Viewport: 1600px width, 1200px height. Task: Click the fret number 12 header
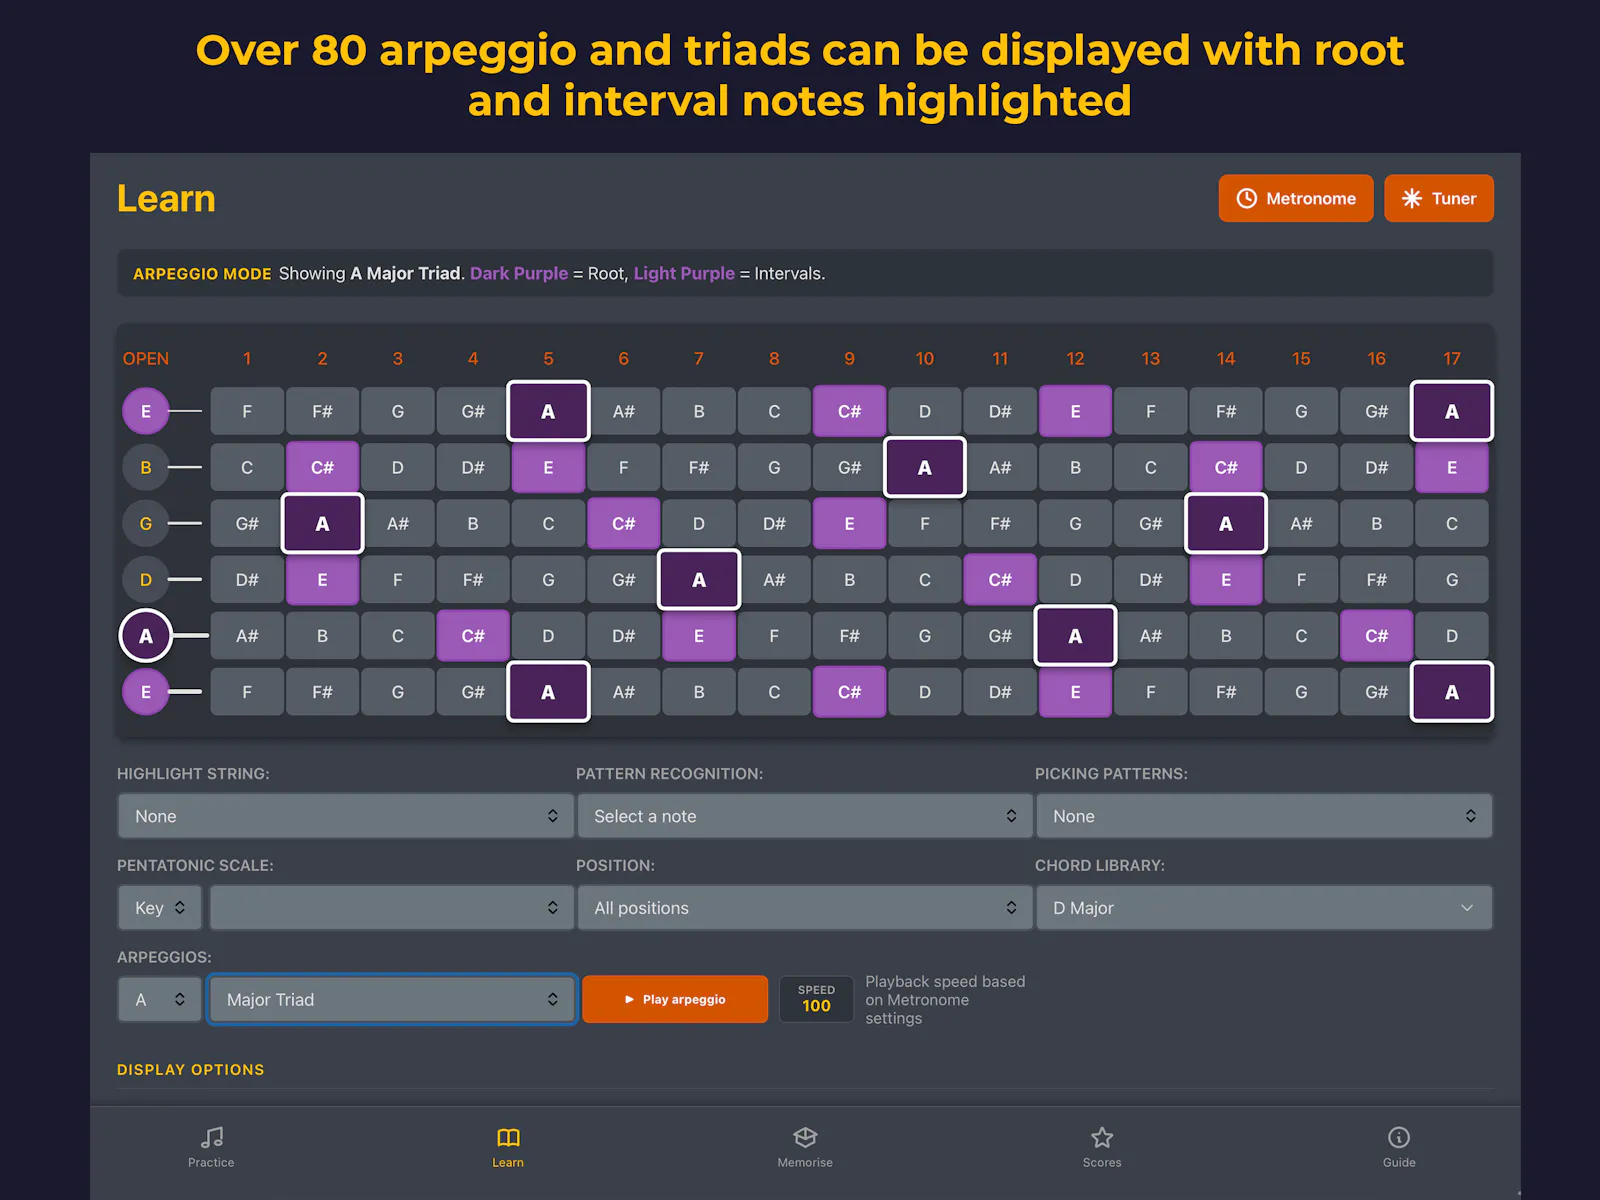click(x=1075, y=358)
